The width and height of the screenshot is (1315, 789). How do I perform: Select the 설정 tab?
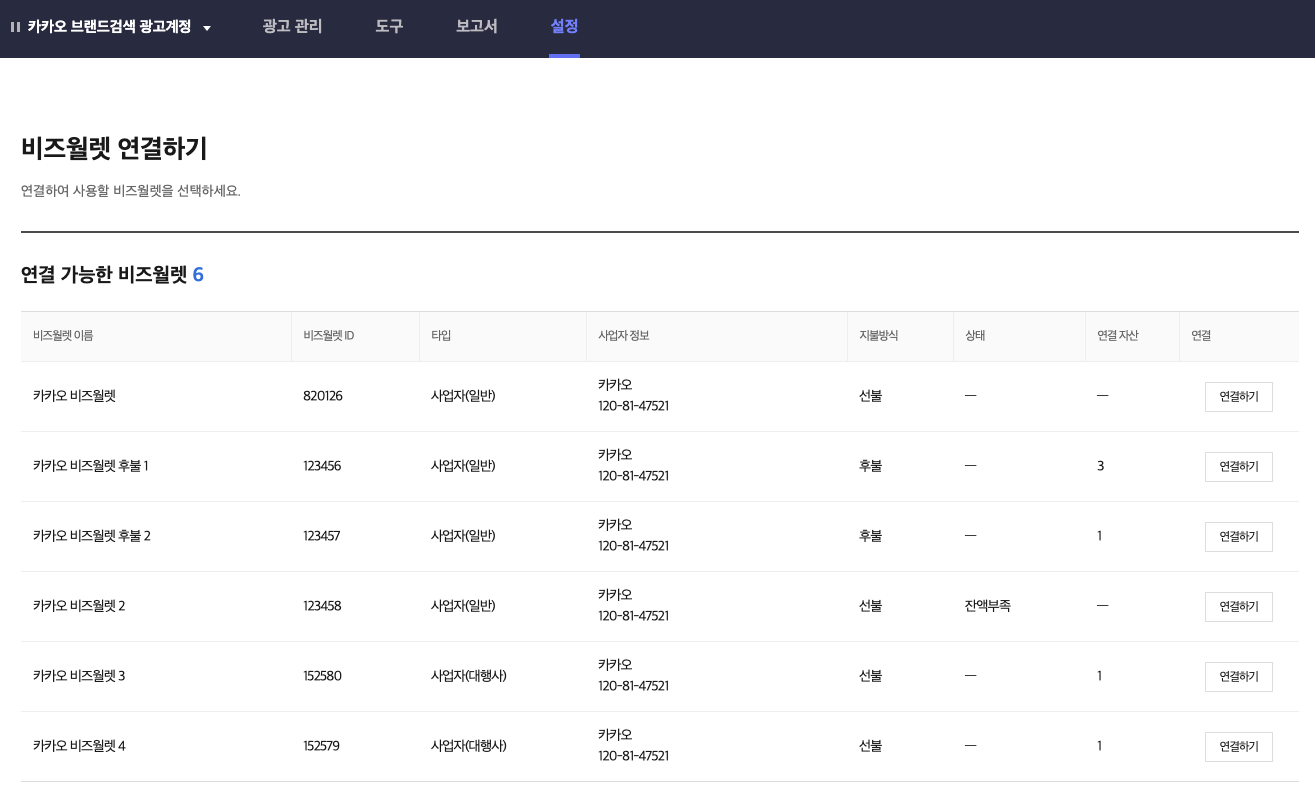tap(564, 27)
